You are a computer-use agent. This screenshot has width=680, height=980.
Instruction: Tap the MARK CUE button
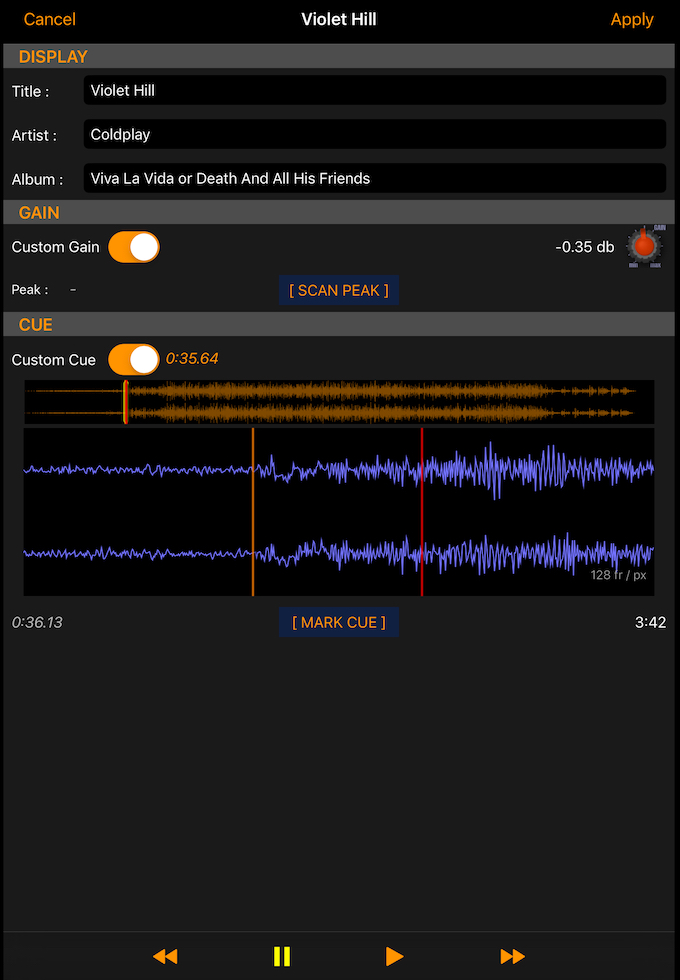pos(339,622)
